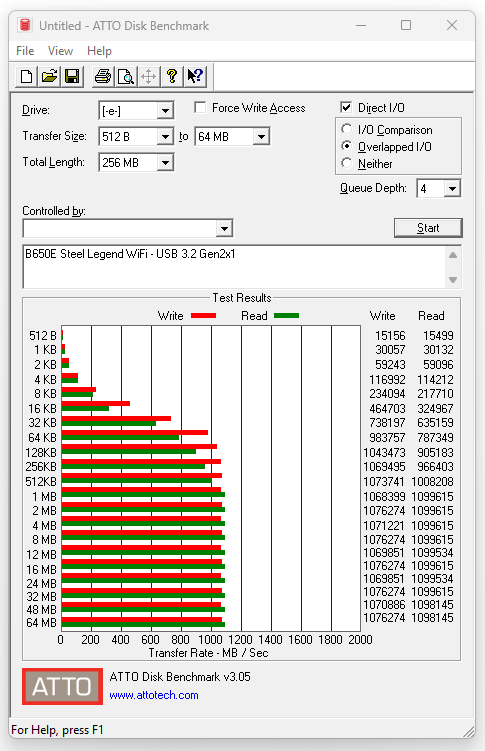Expand the Queue Depth dropdown
The height and width of the screenshot is (751, 485).
click(x=452, y=188)
